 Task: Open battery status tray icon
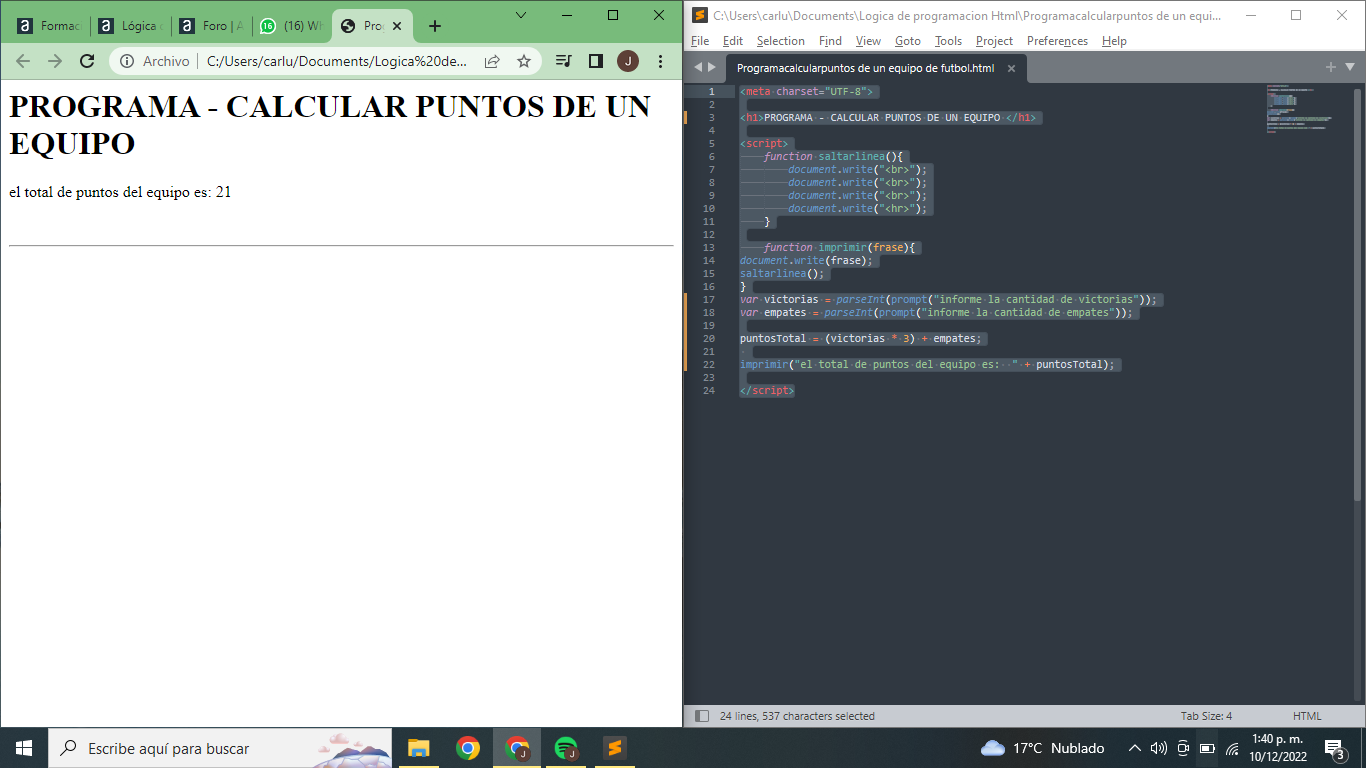1208,748
